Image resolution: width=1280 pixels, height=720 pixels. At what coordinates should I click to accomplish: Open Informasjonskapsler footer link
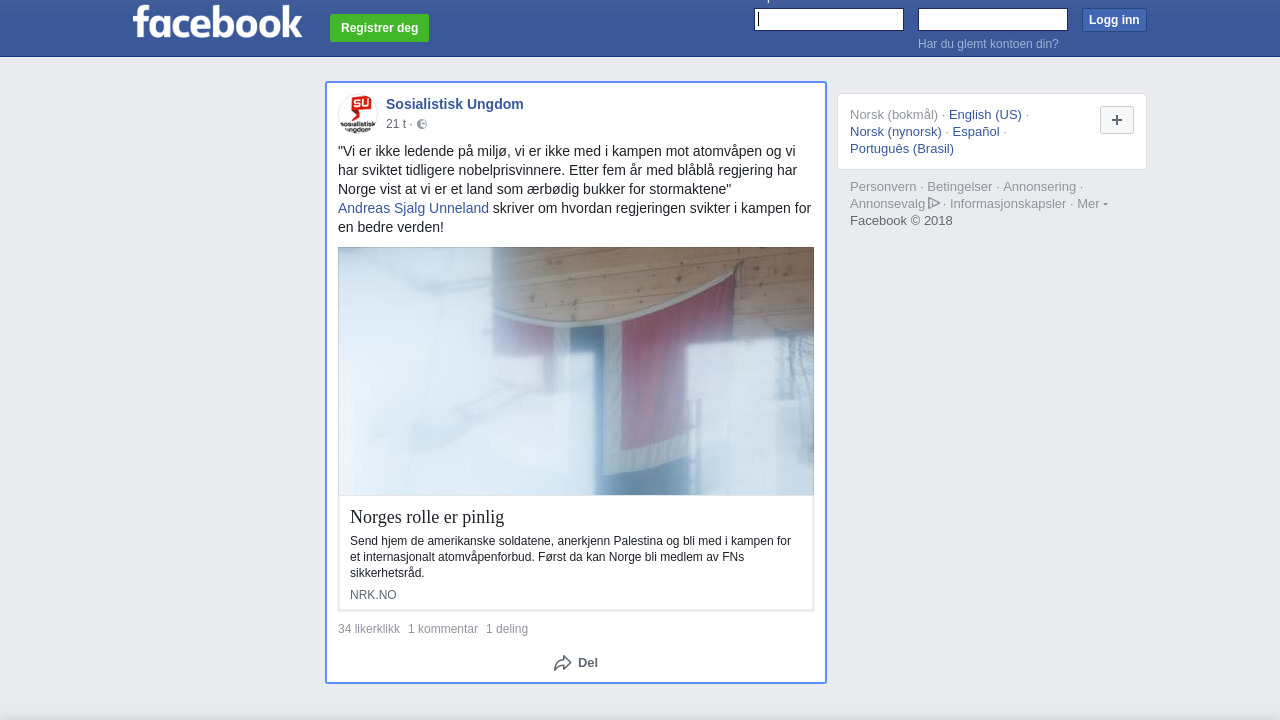pos(1008,203)
